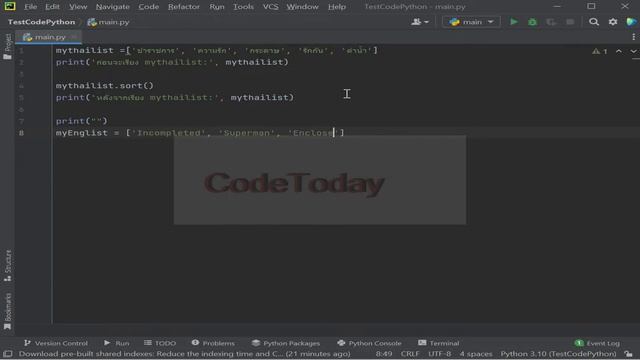This screenshot has width=640, height=360.
Task: Open the Python Packages tool window
Action: 286,343
